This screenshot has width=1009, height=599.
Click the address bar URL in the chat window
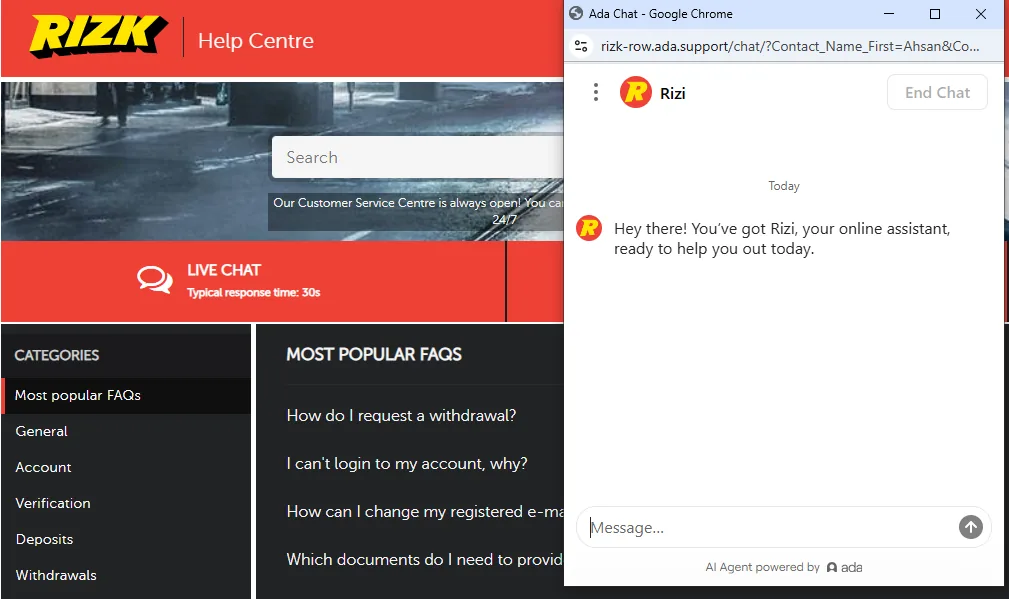(790, 46)
